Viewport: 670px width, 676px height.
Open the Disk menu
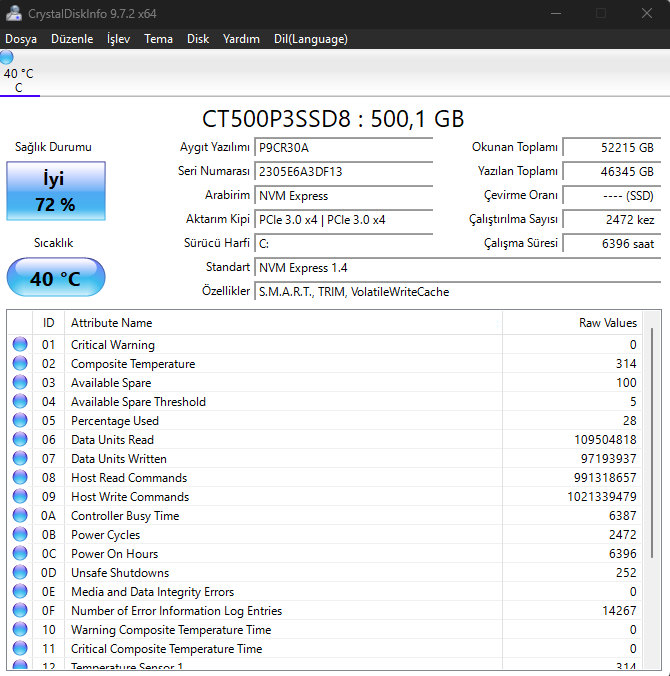click(x=198, y=39)
